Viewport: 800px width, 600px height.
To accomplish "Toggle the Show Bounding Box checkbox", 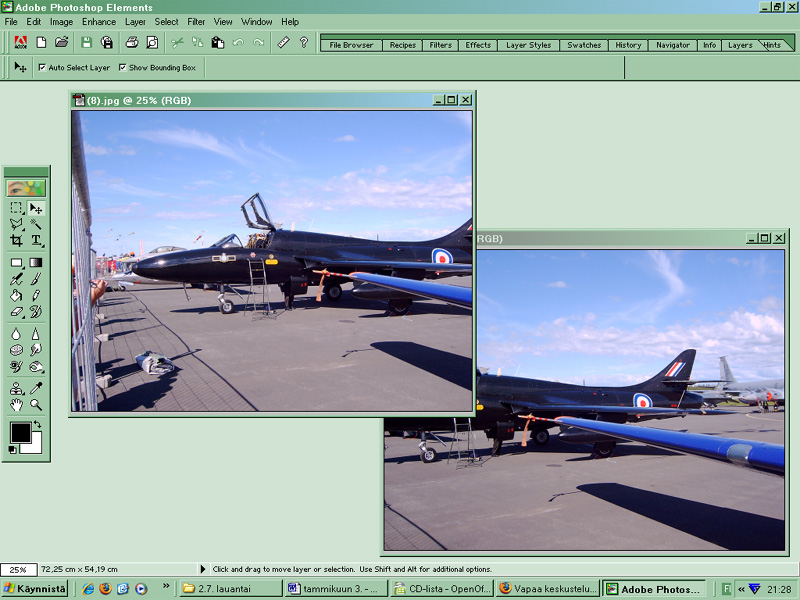I will coord(122,67).
